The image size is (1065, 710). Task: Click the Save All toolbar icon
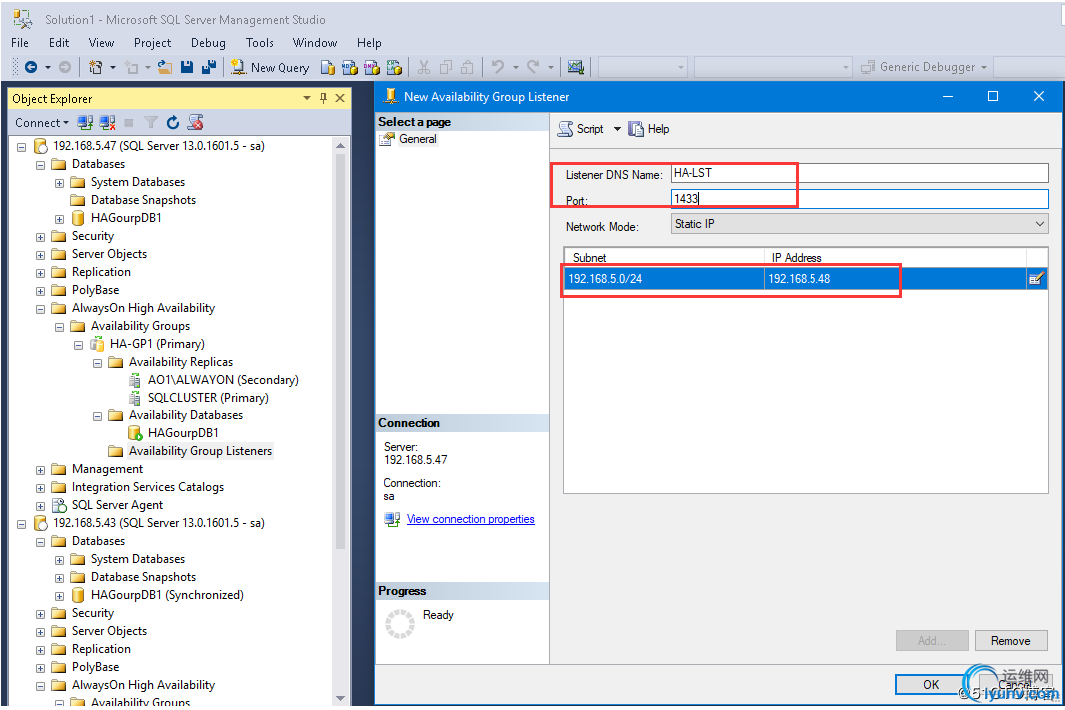coord(209,67)
